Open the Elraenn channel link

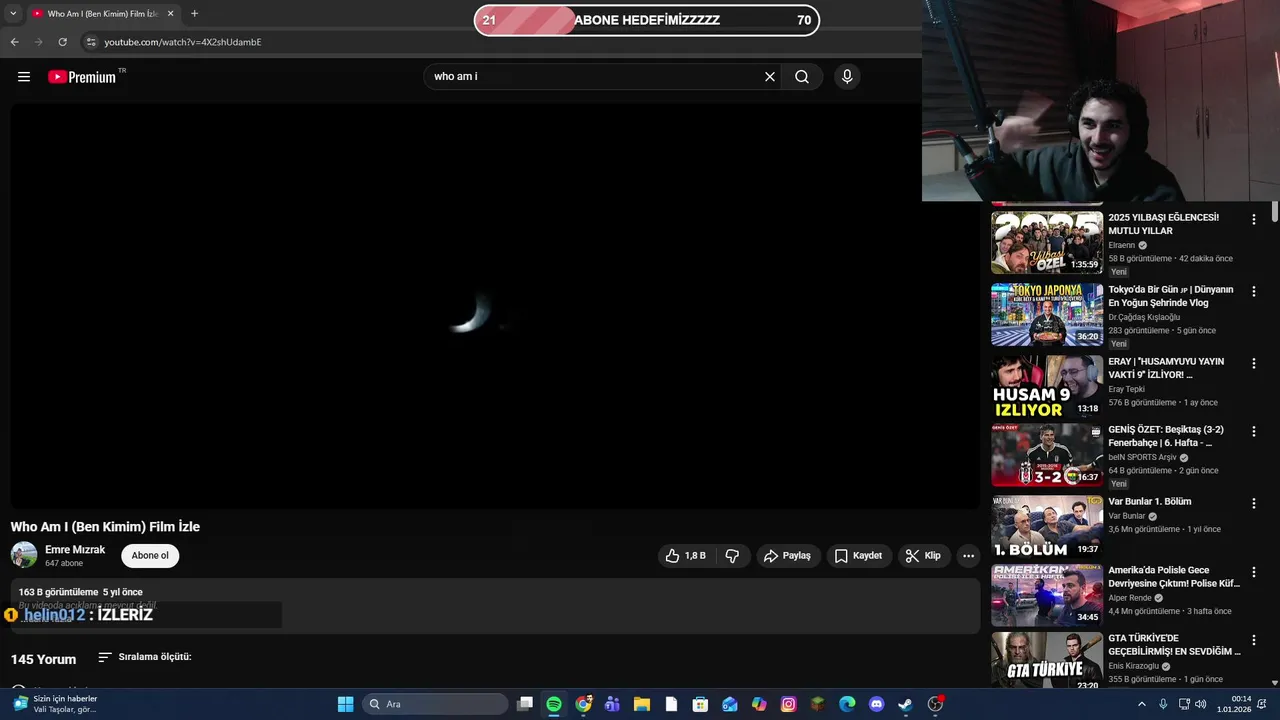[x=1122, y=245]
